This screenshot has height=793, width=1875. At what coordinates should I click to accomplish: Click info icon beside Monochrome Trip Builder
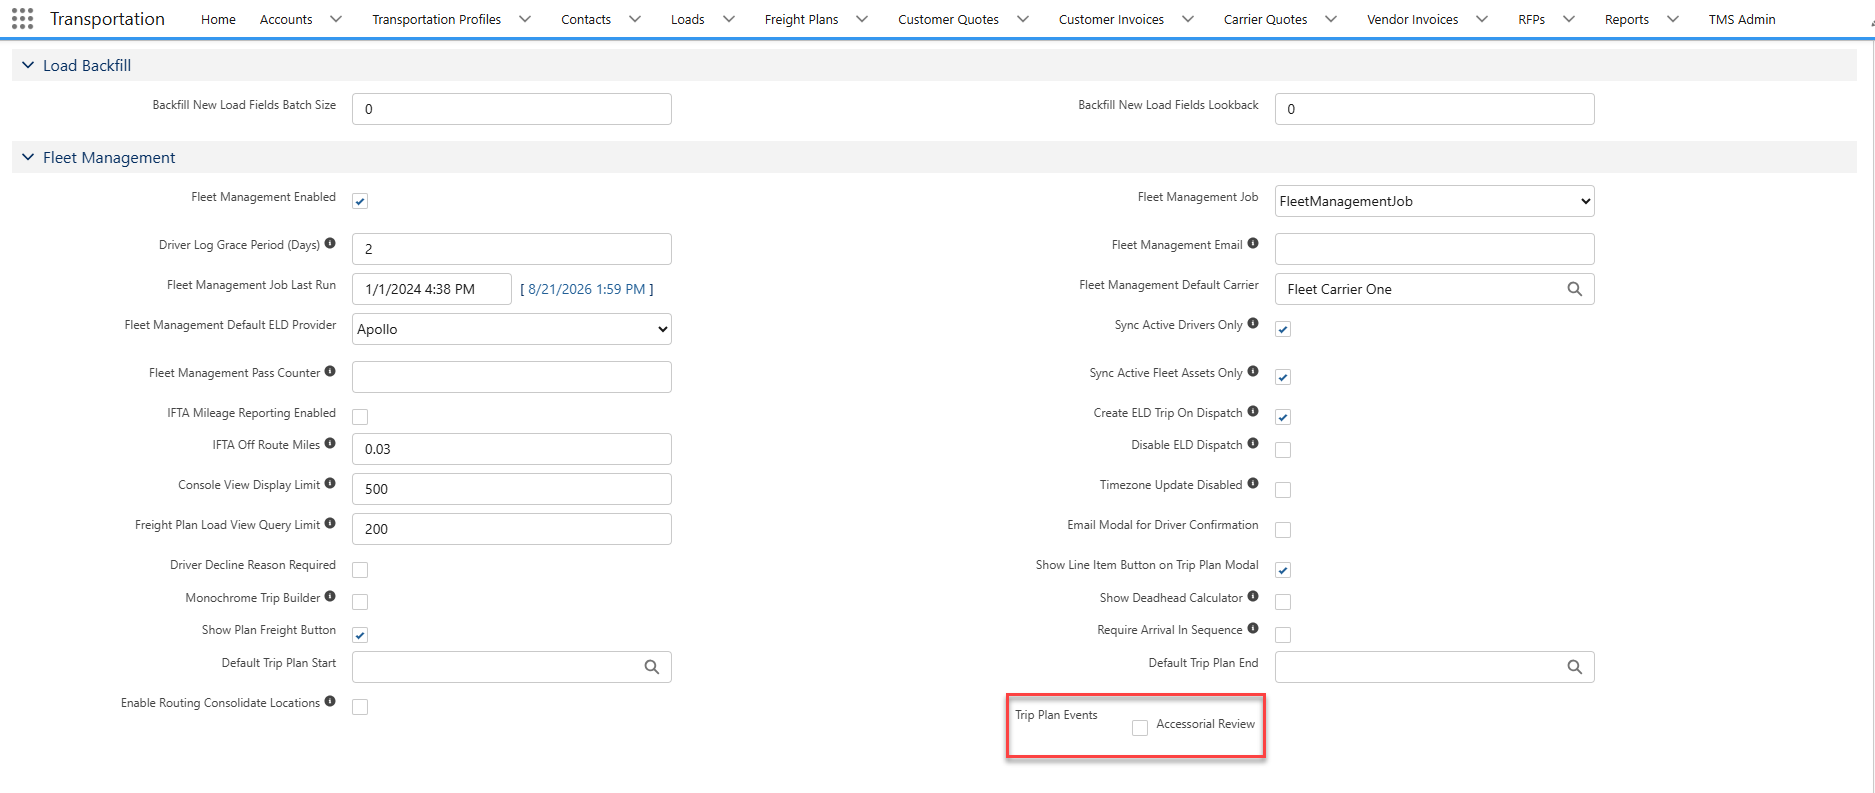coord(330,596)
